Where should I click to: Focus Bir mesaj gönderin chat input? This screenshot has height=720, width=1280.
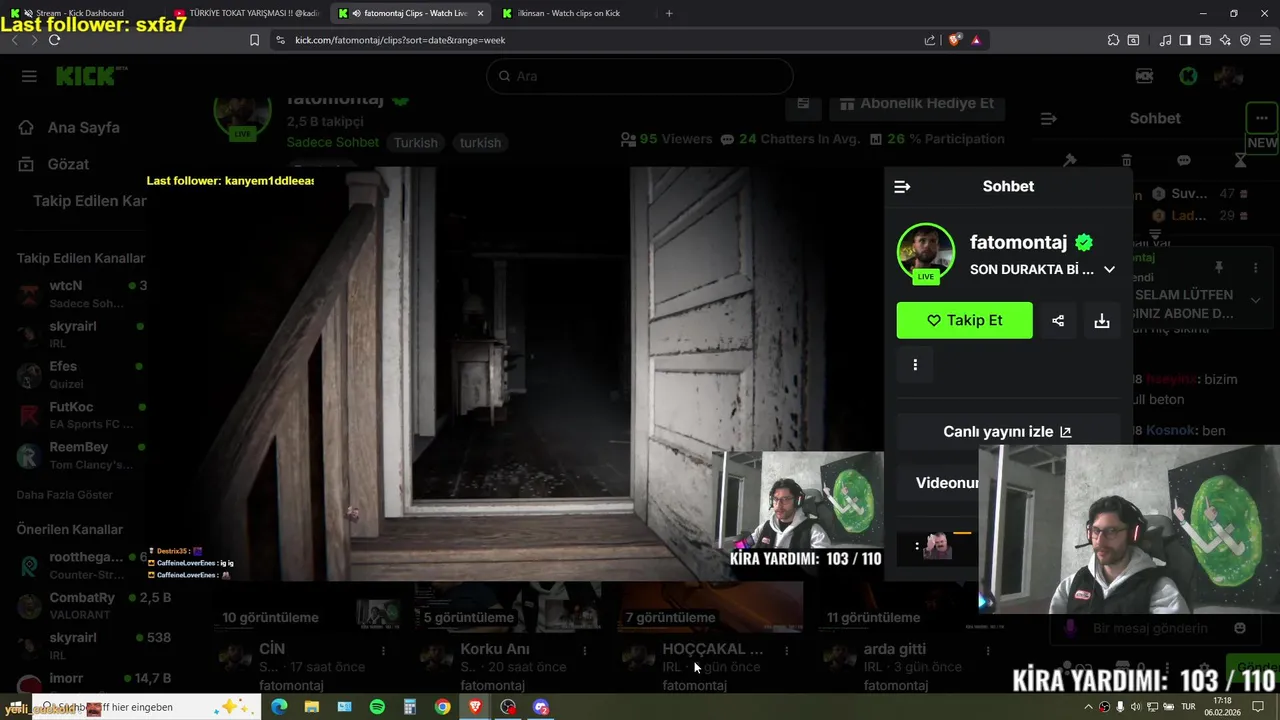pyautogui.click(x=1150, y=628)
